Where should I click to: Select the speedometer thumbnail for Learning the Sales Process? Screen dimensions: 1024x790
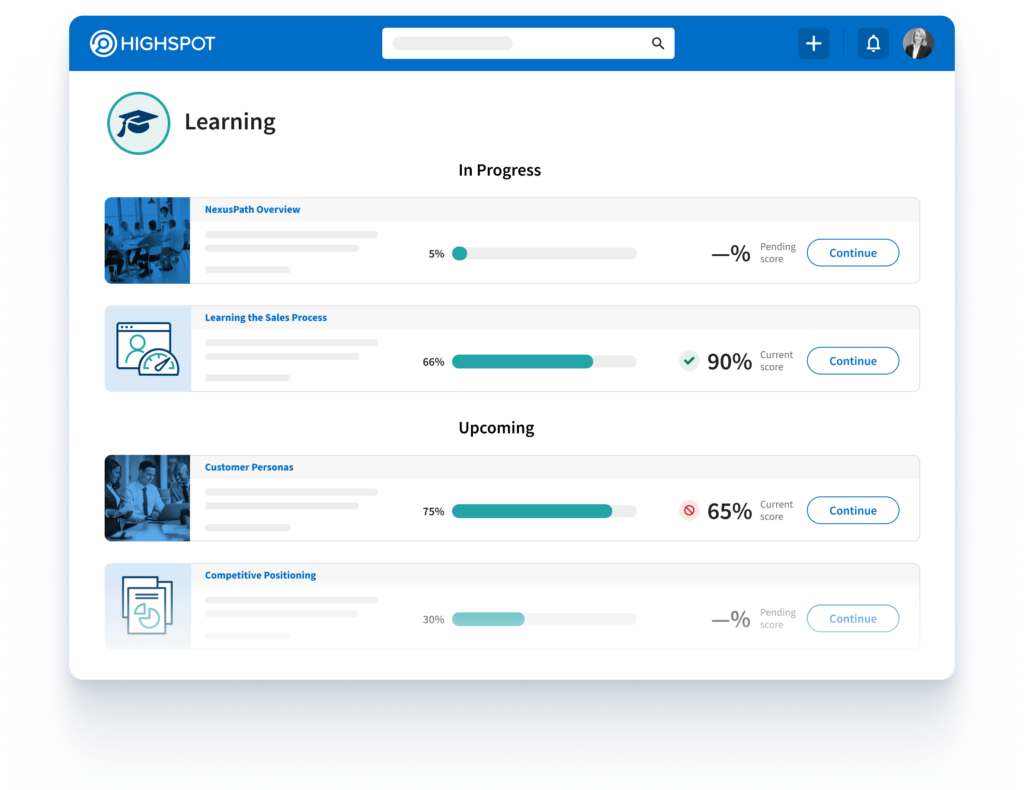[147, 348]
